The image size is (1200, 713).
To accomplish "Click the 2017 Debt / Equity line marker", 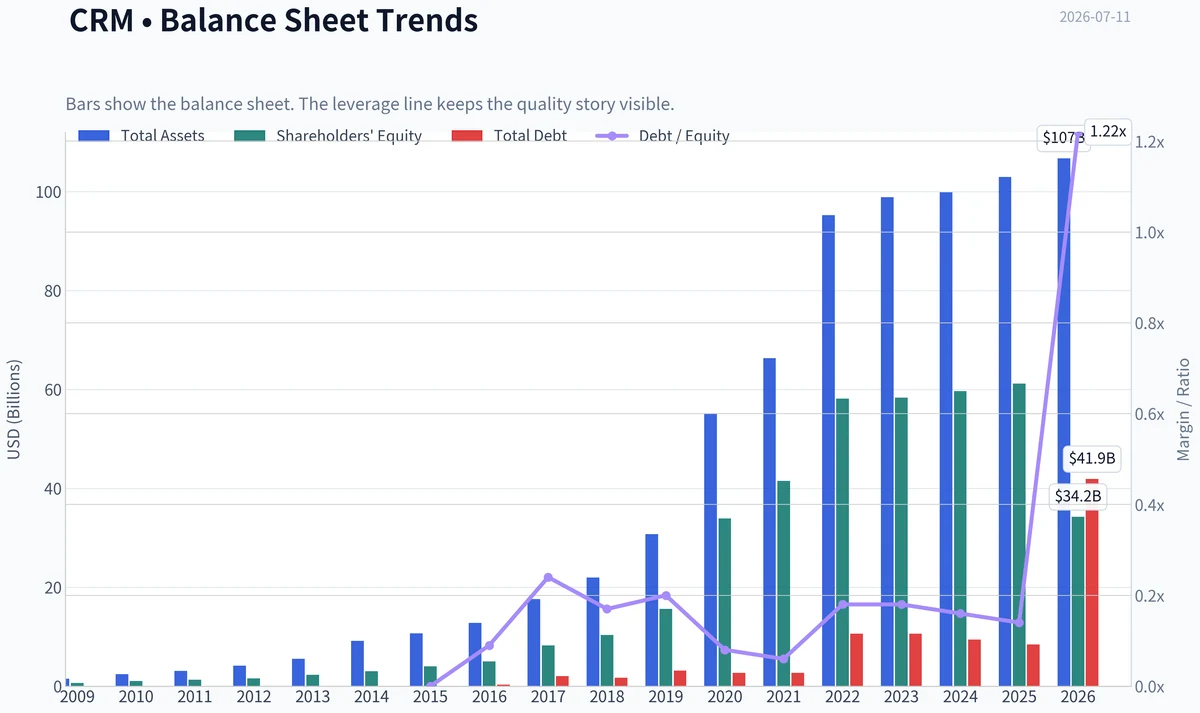I will (548, 577).
